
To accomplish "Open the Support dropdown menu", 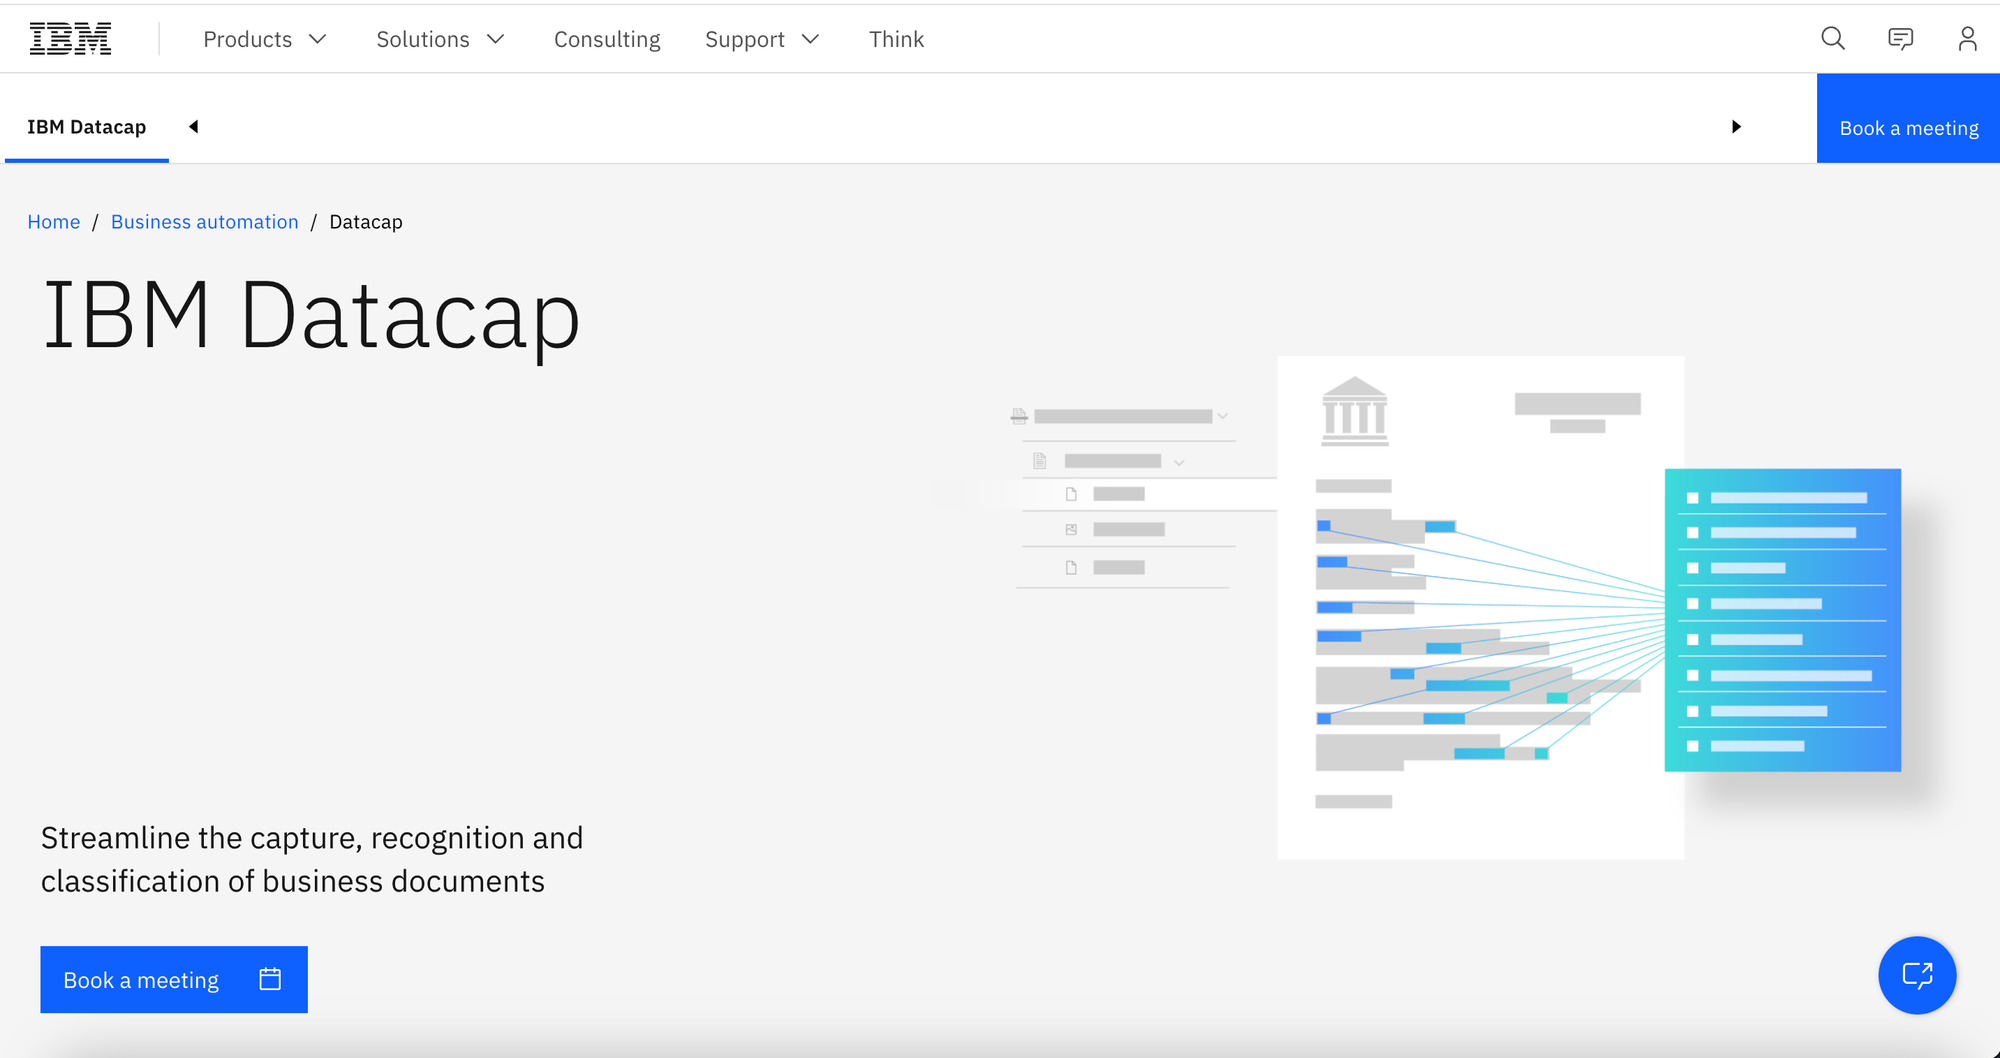I will tap(762, 39).
